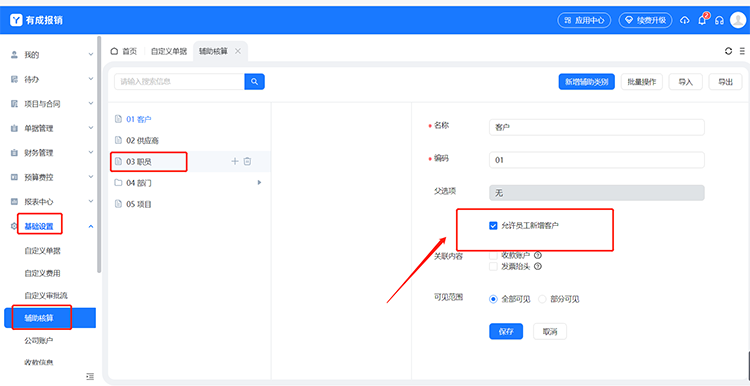
Task: Expand 项目与合同 sidebar menu
Action: click(x=51, y=104)
